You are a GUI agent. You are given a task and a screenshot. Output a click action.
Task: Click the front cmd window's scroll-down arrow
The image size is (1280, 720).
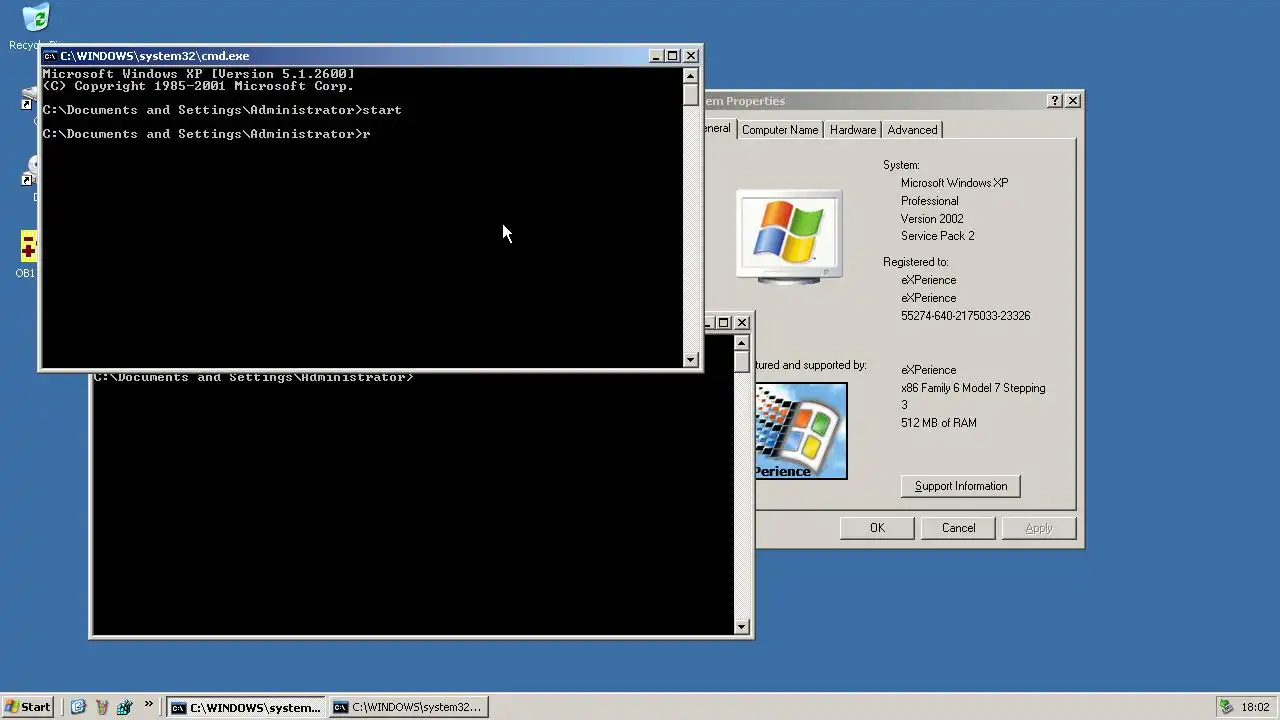click(691, 360)
